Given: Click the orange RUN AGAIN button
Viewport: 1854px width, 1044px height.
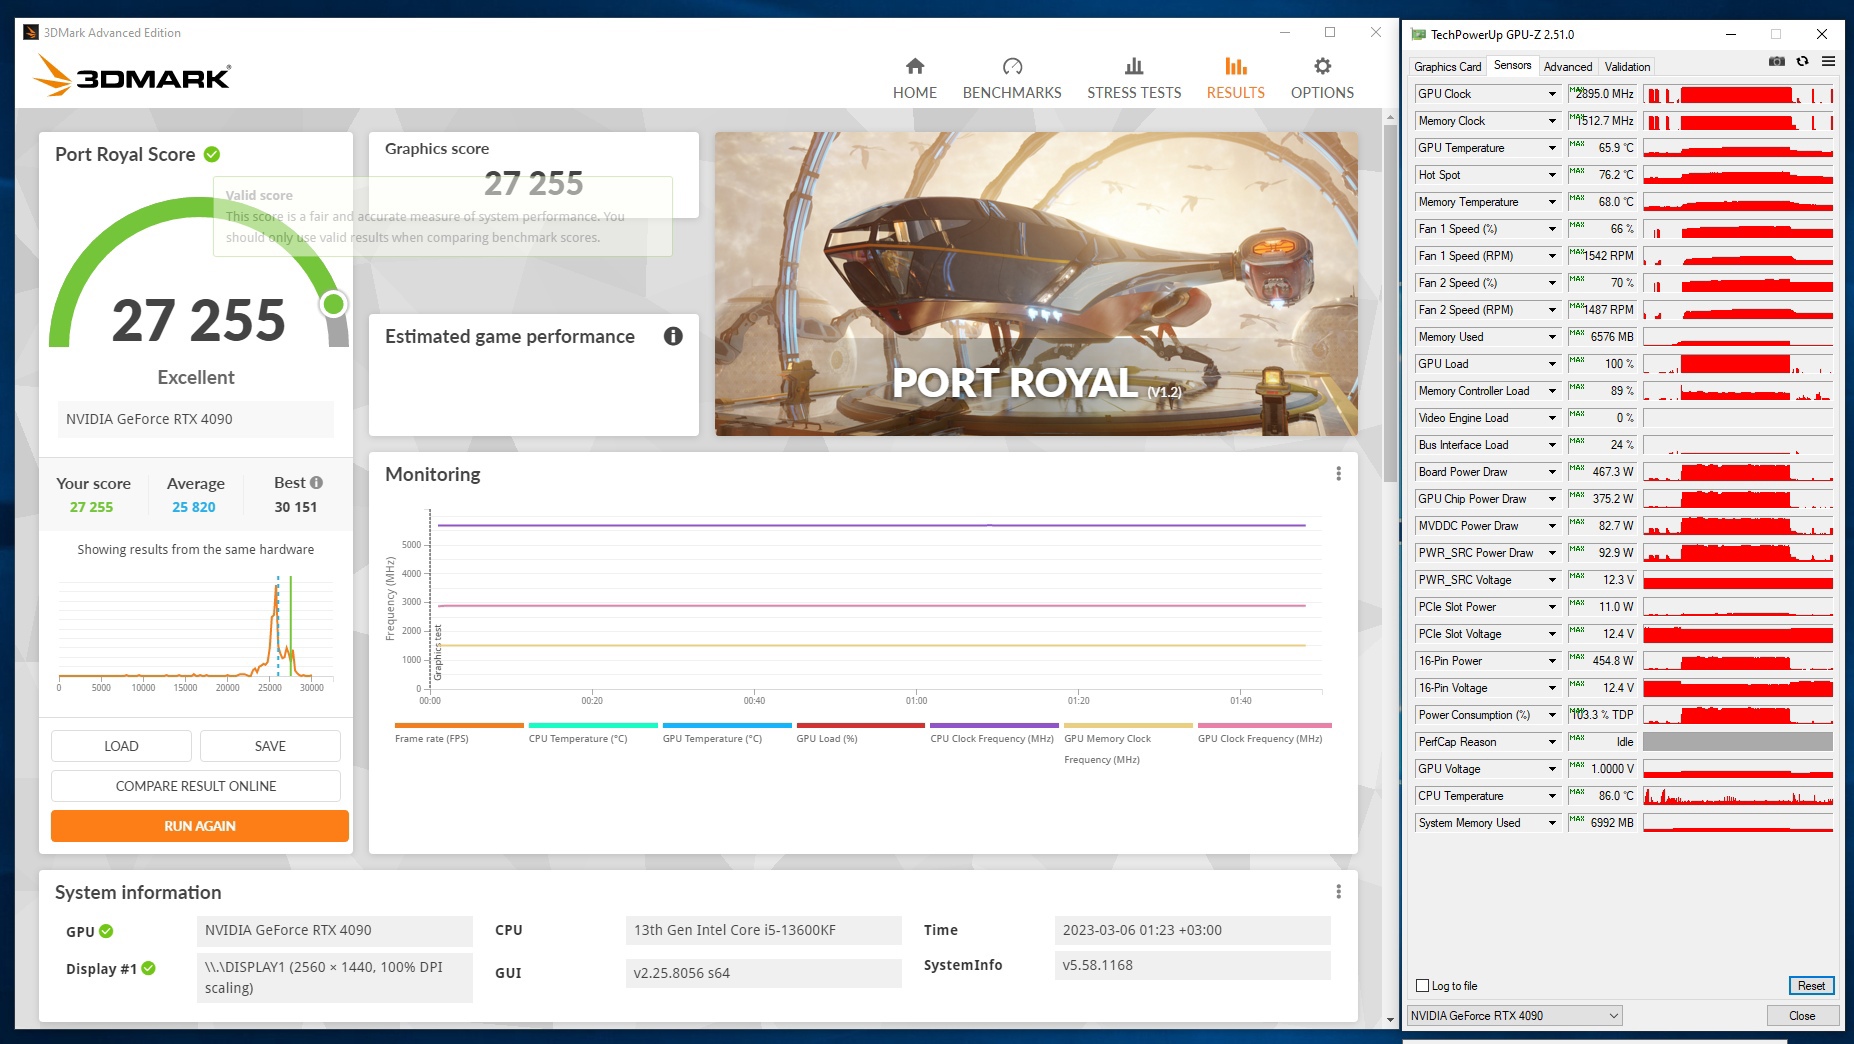Looking at the screenshot, I should coord(200,826).
